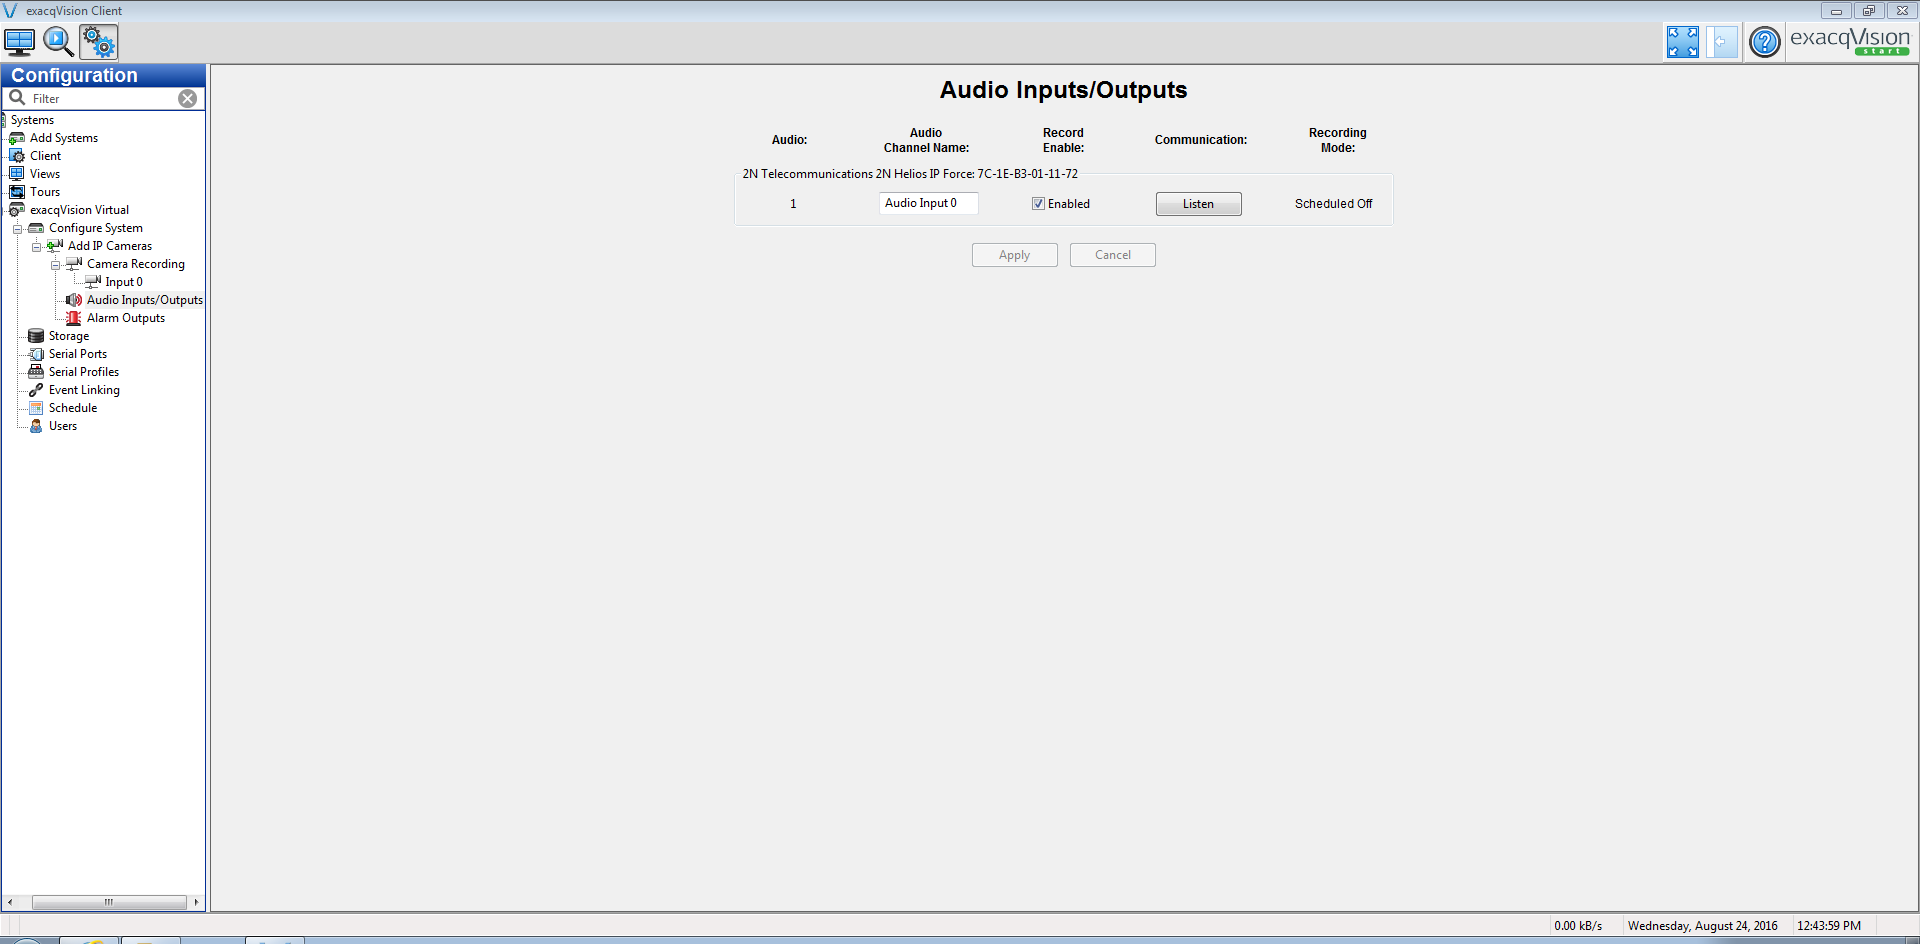This screenshot has height=944, width=1920.
Task: Click into the Filter search field
Action: tap(103, 98)
